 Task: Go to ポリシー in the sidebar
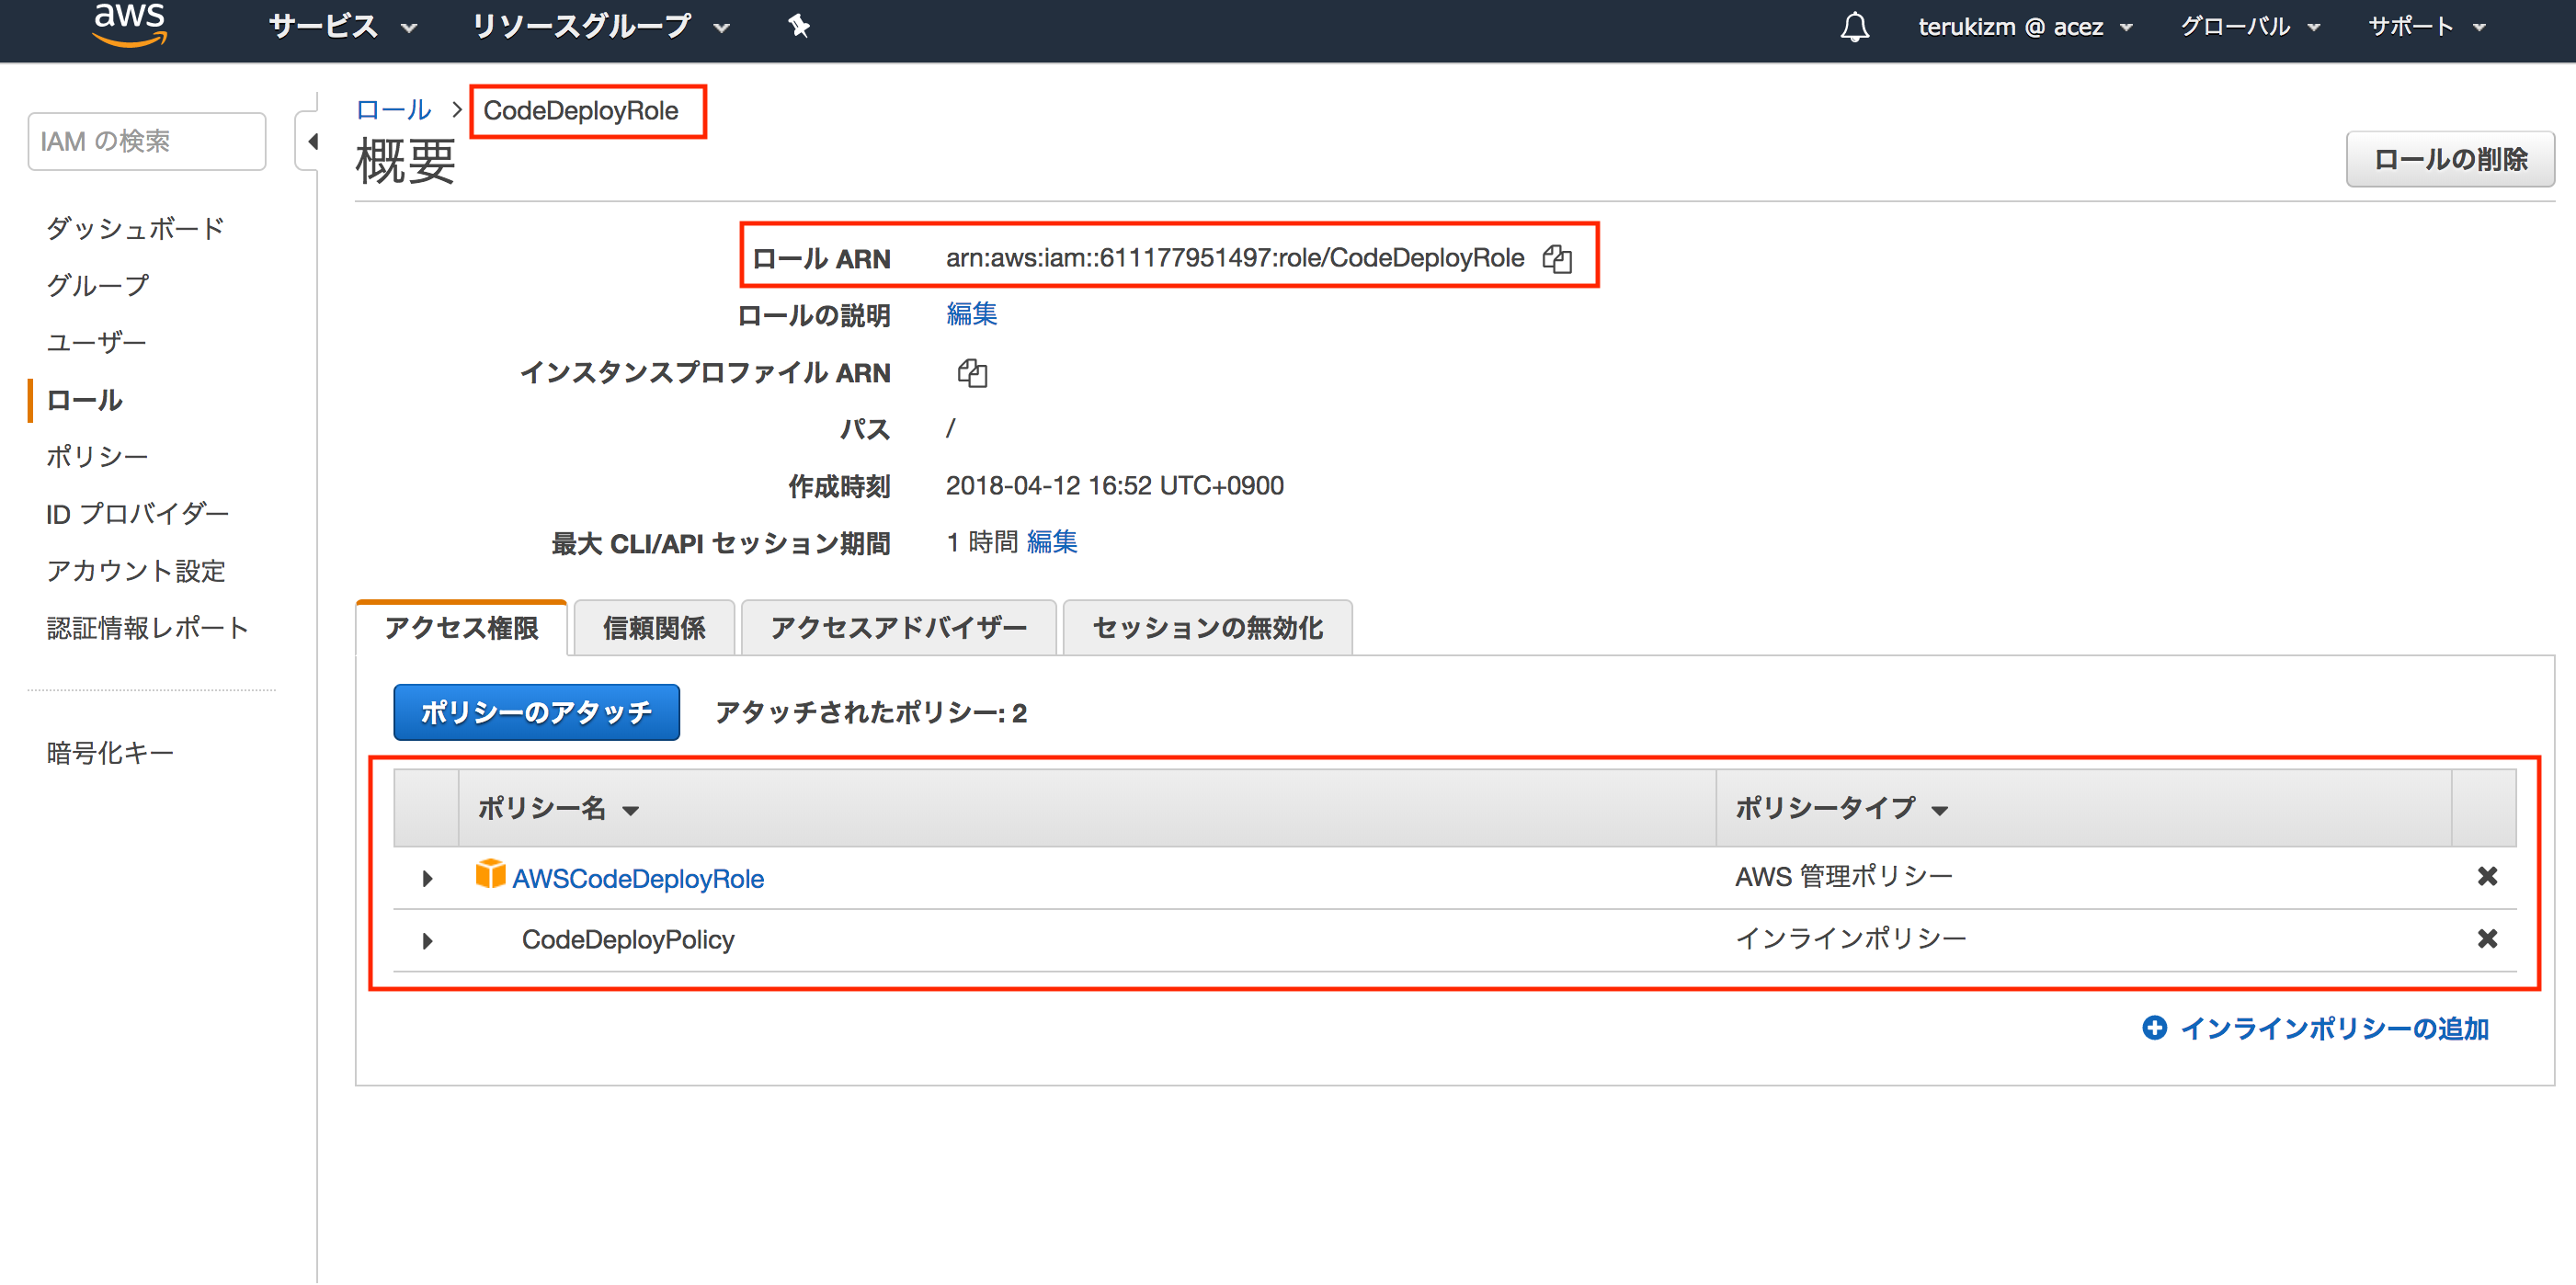[97, 457]
